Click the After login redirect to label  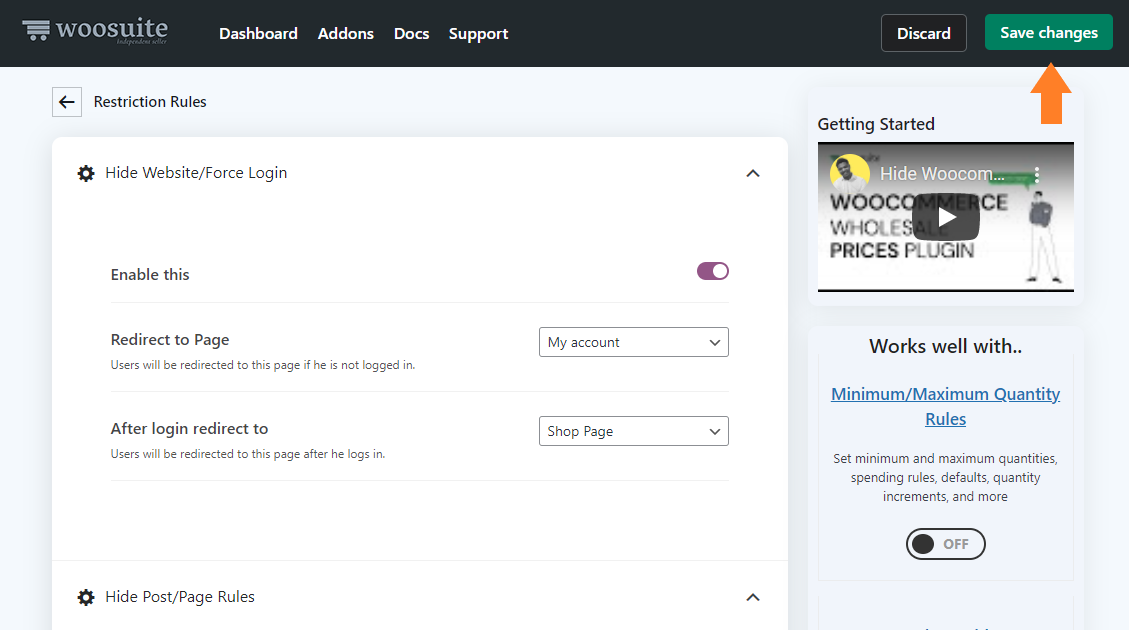point(189,428)
